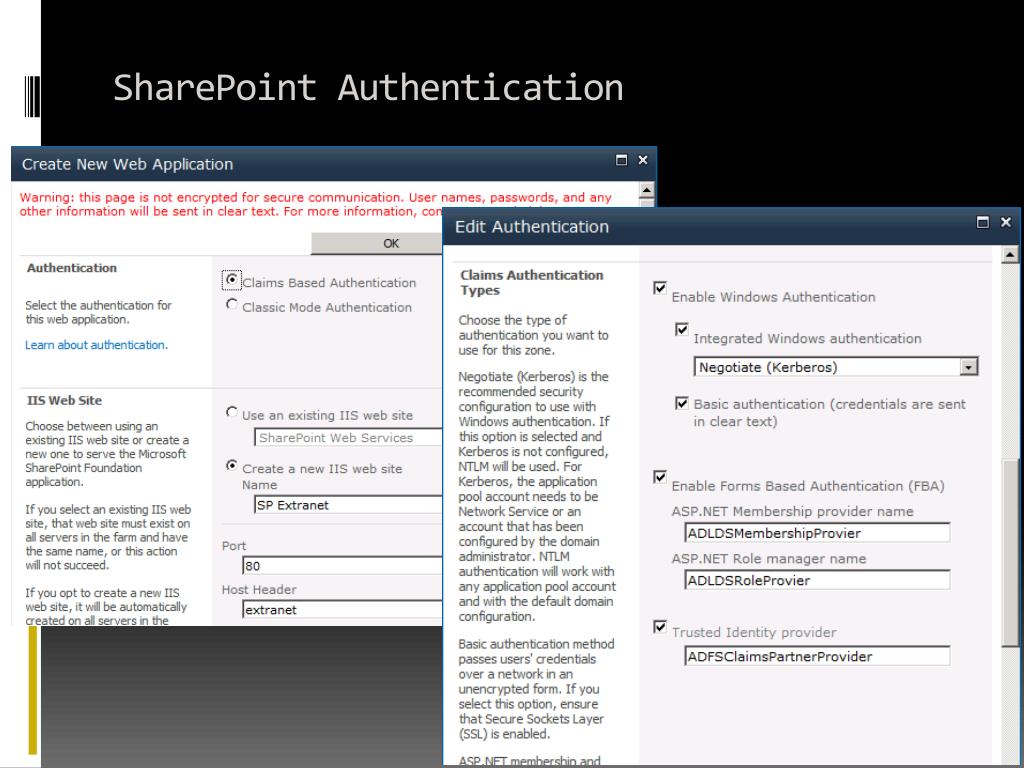Click the ADLDSMembershipProvier text field
The height and width of the screenshot is (768, 1024).
819,532
